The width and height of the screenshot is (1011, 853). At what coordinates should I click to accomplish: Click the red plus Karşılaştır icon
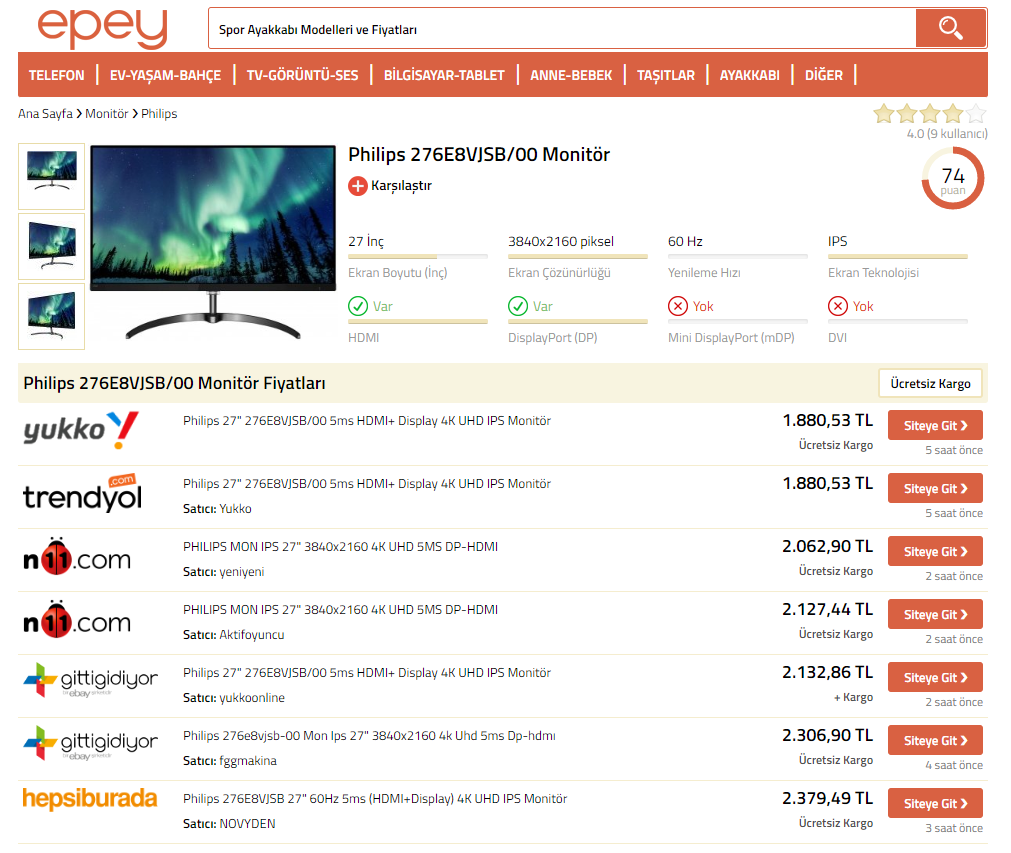(358, 186)
